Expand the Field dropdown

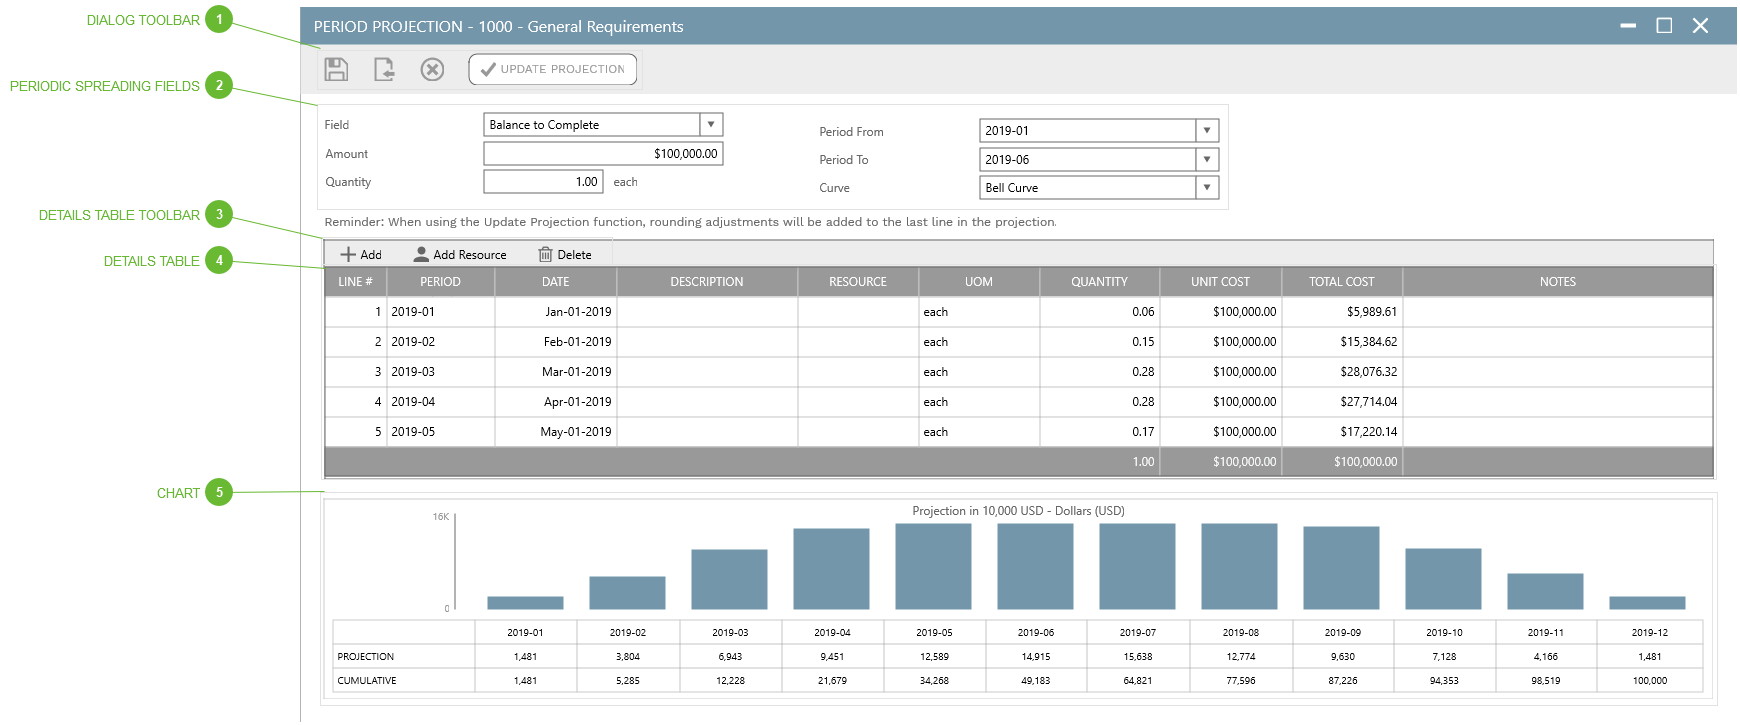(x=711, y=125)
